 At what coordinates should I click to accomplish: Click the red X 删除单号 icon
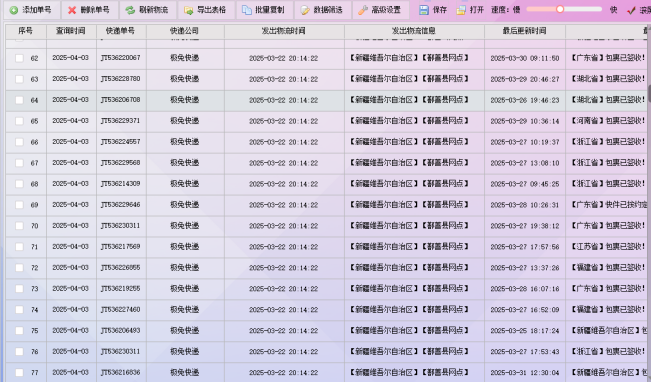point(72,10)
